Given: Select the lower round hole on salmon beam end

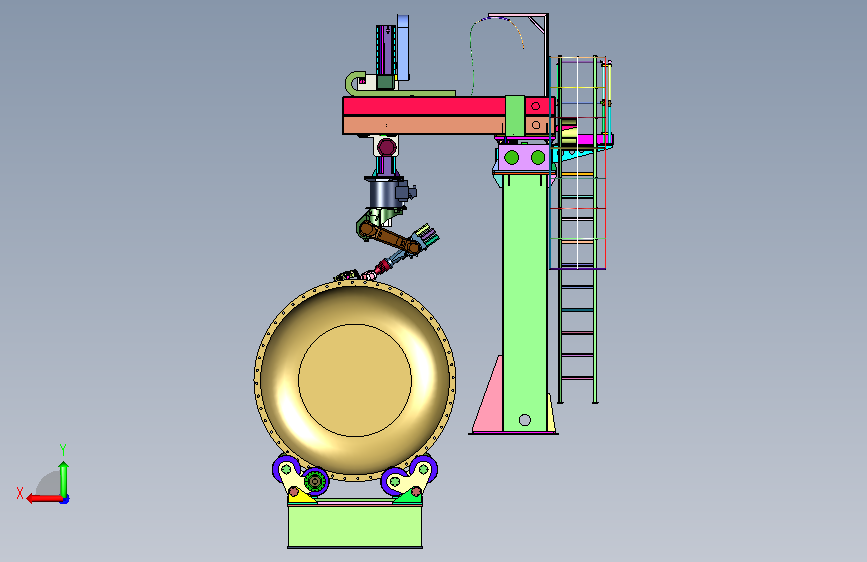Looking at the screenshot, I should (535, 125).
